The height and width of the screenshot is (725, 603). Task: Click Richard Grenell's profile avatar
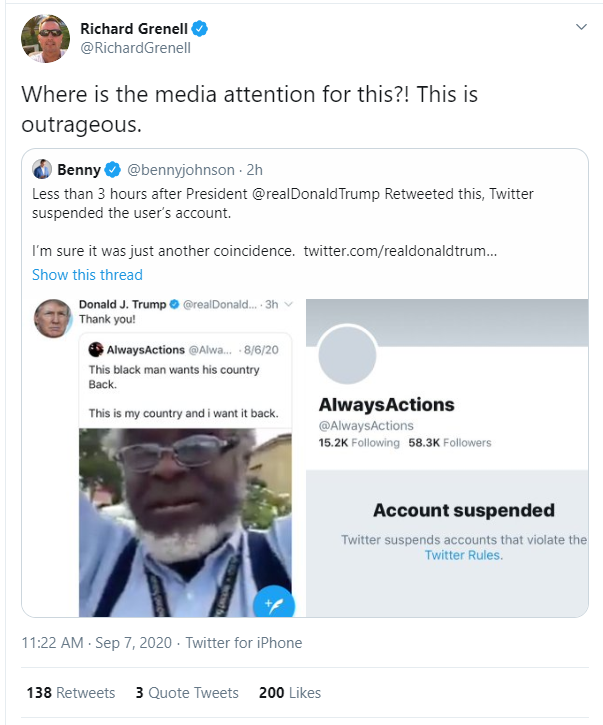coord(46,39)
